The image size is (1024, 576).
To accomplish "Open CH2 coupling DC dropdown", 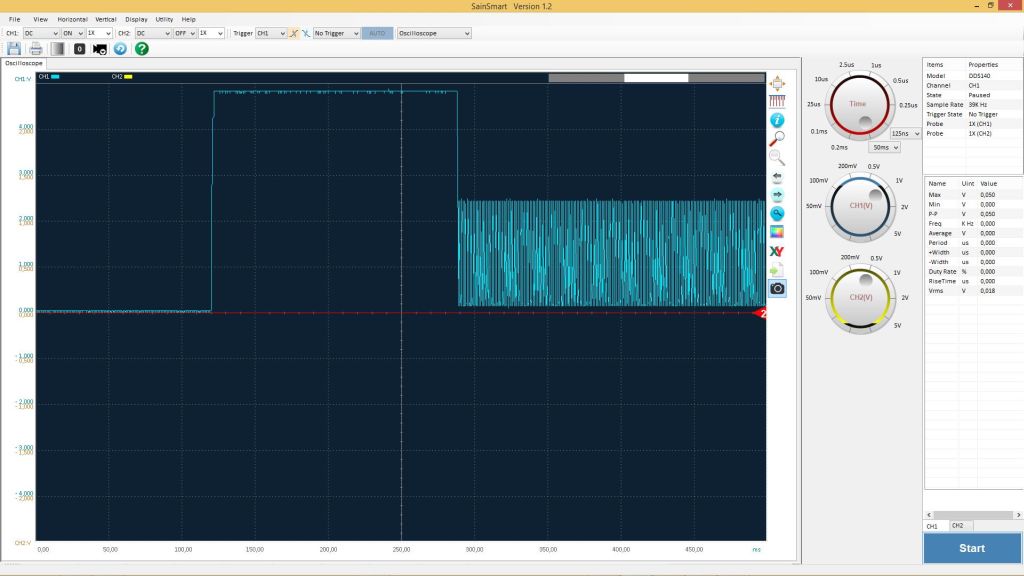I will click(153, 33).
